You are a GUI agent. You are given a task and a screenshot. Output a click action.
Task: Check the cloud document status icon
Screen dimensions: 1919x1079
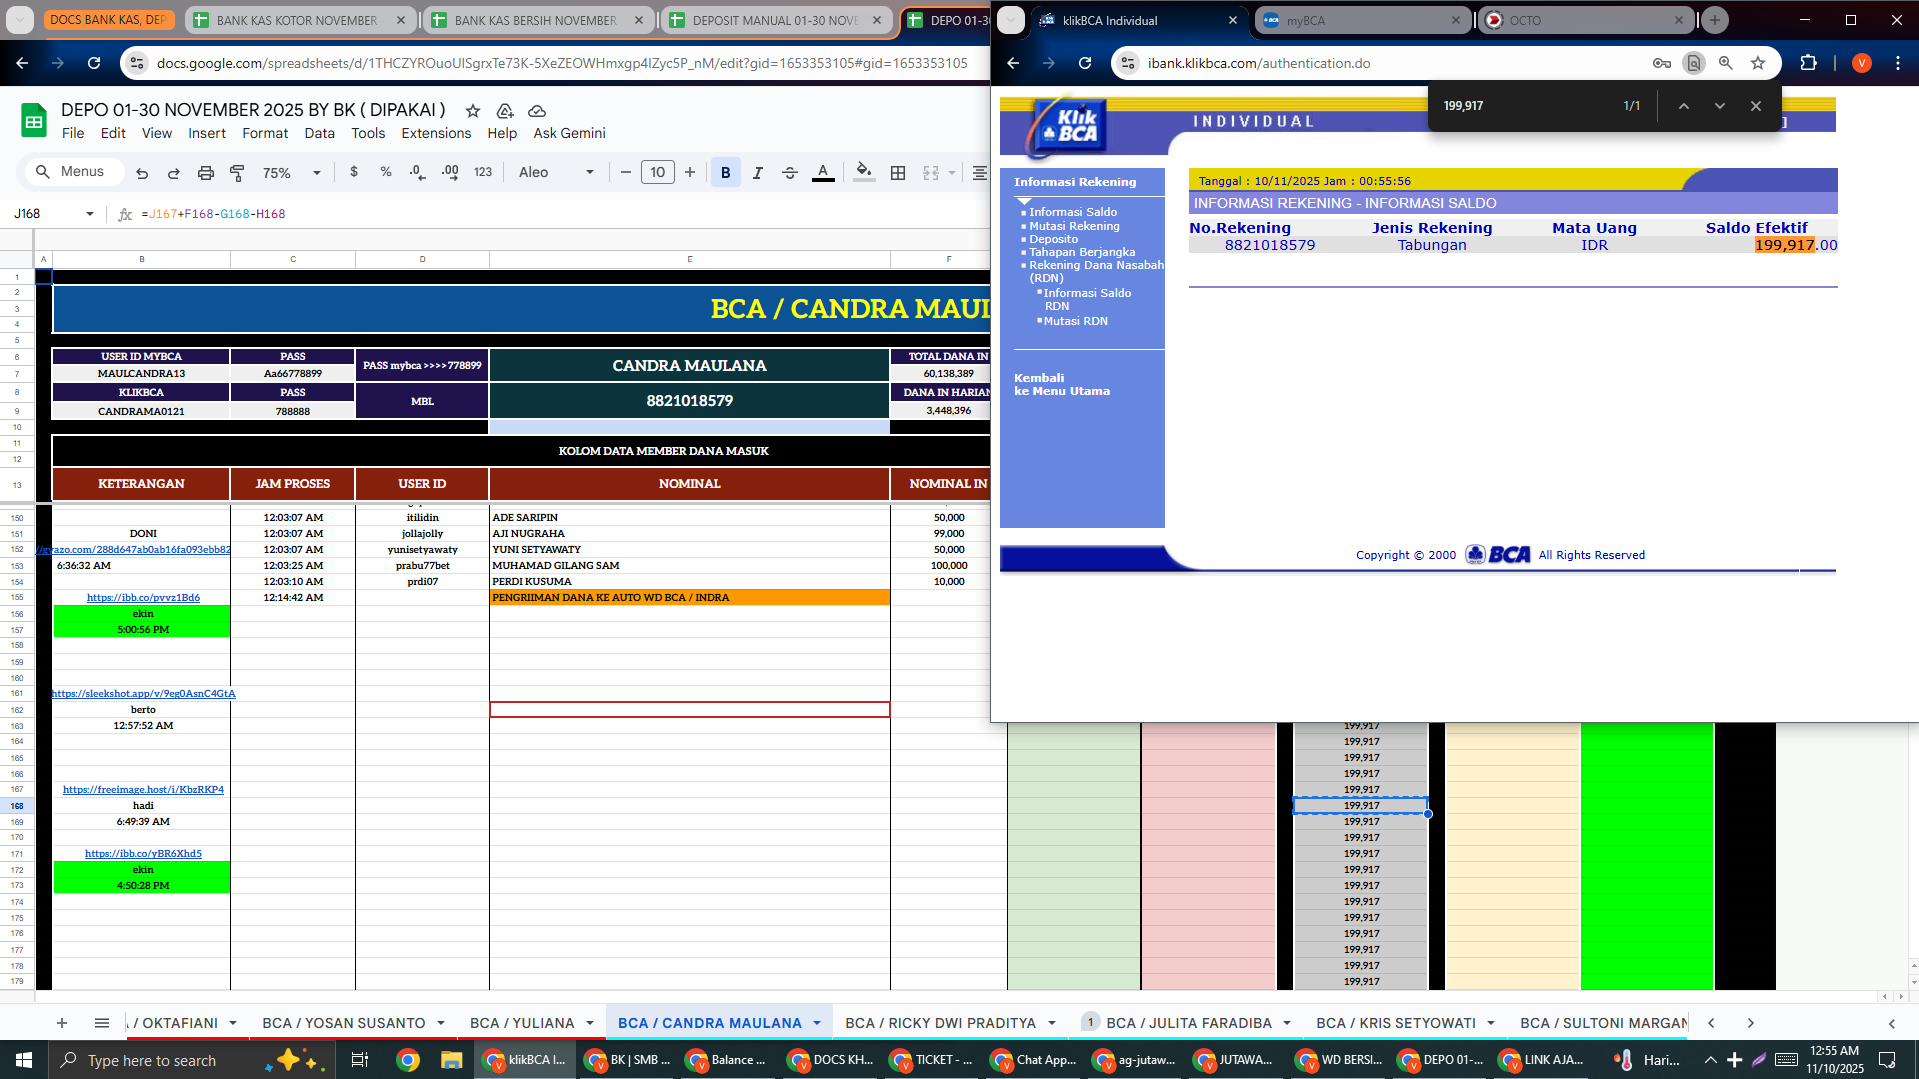[537, 110]
